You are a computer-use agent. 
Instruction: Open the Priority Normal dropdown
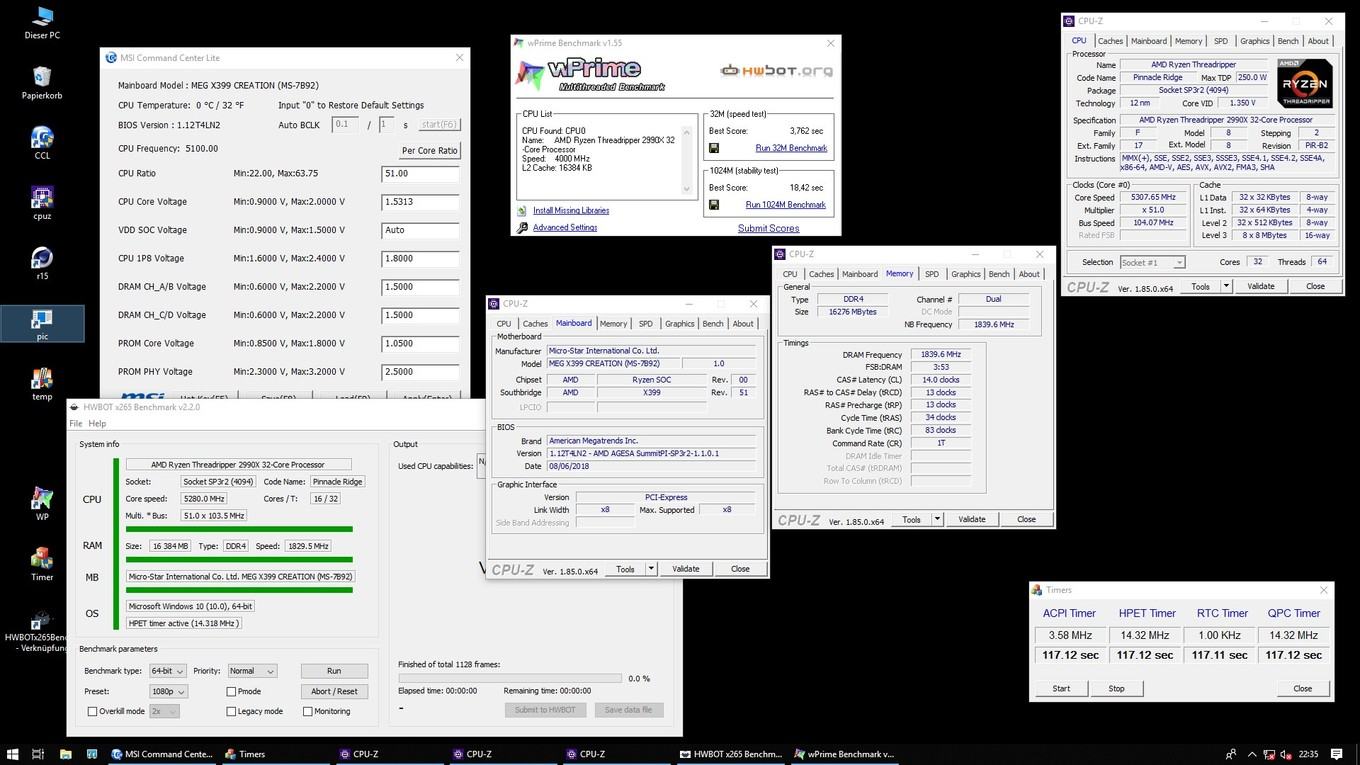[252, 671]
